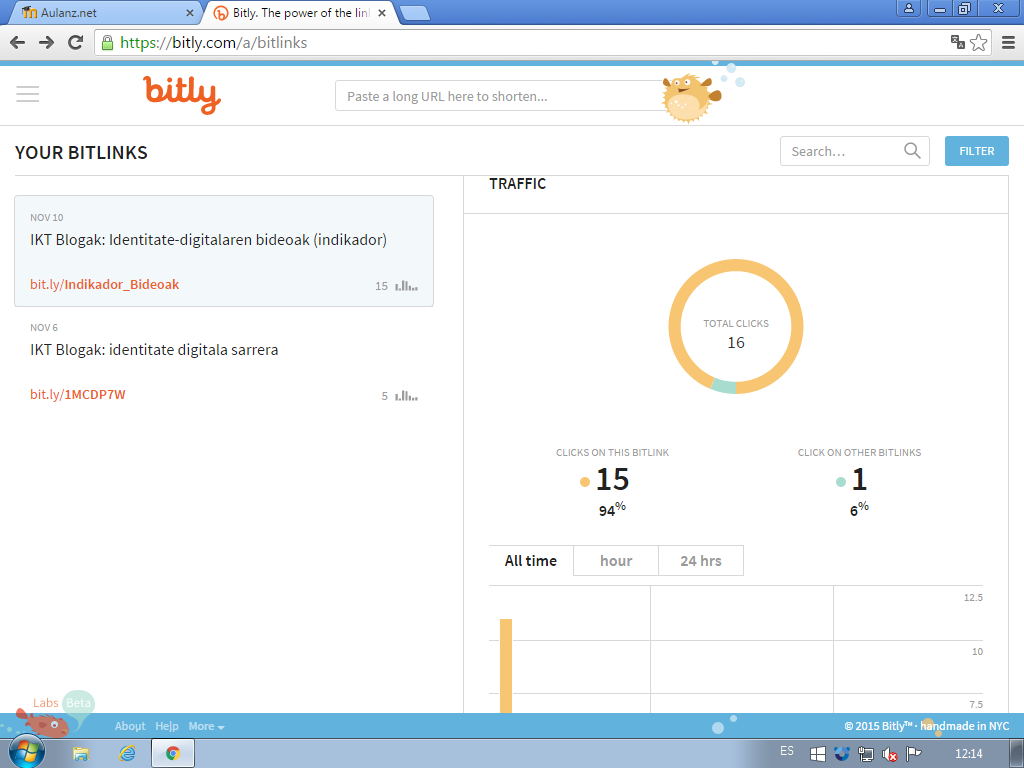Open the bit.ly/1MCDP7W link
1024x768 pixels.
(x=78, y=394)
